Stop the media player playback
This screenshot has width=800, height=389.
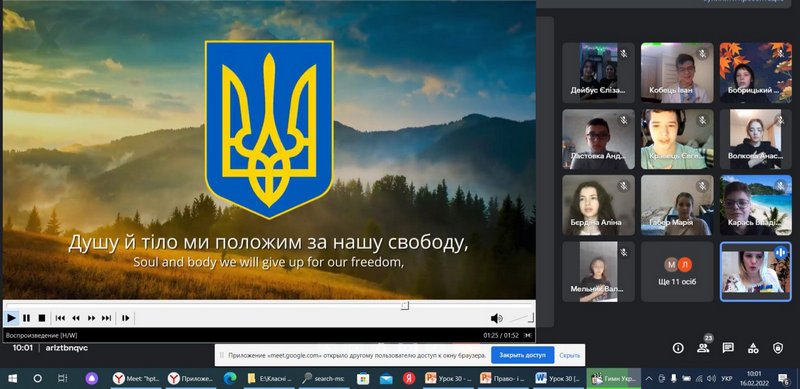pos(42,318)
